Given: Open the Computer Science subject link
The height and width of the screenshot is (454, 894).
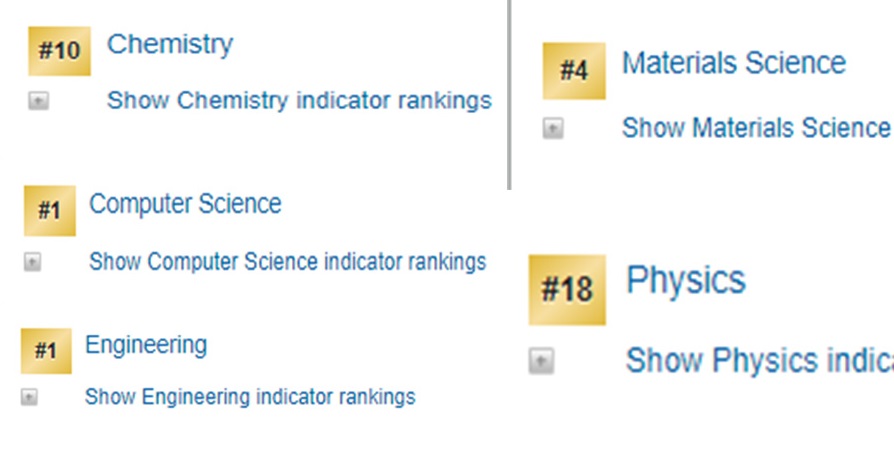Looking at the screenshot, I should point(185,204).
